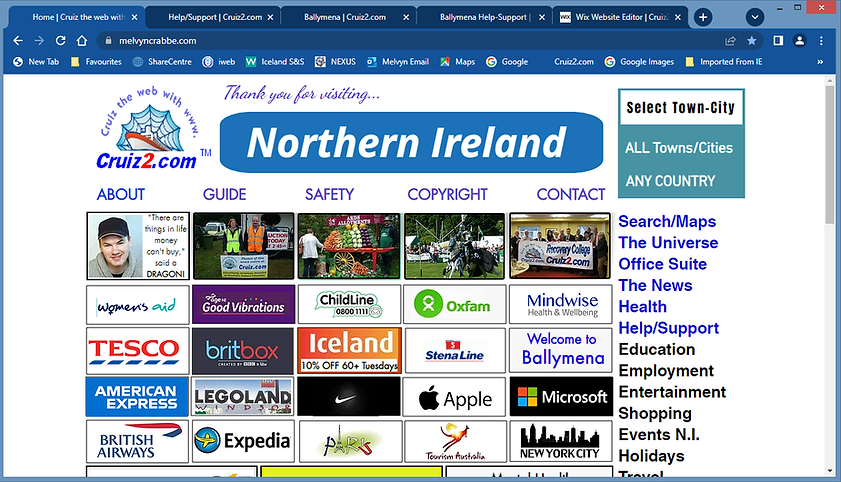Open the Google Images bookmark

point(639,62)
